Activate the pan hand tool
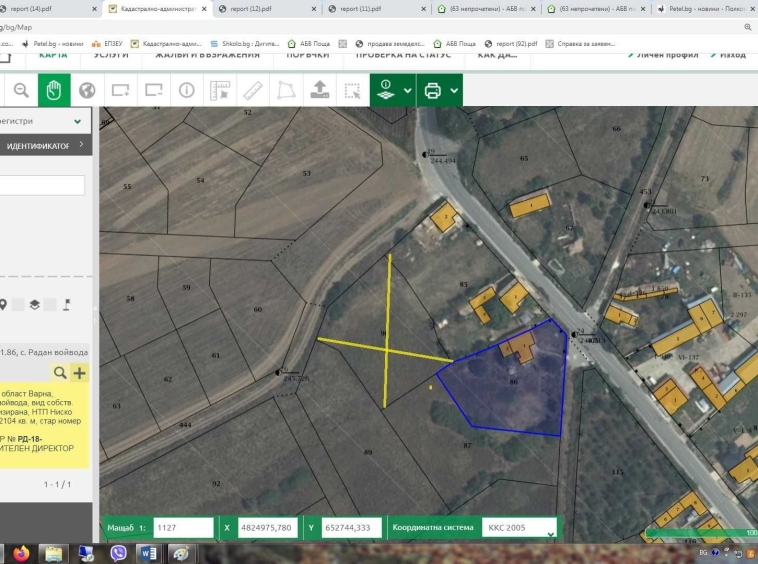Viewport: 758px width, 564px height. click(x=54, y=90)
